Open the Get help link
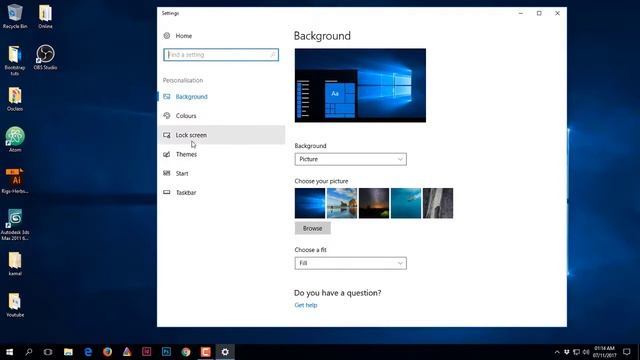Screen dimensions: 640x360 click(x=306, y=305)
